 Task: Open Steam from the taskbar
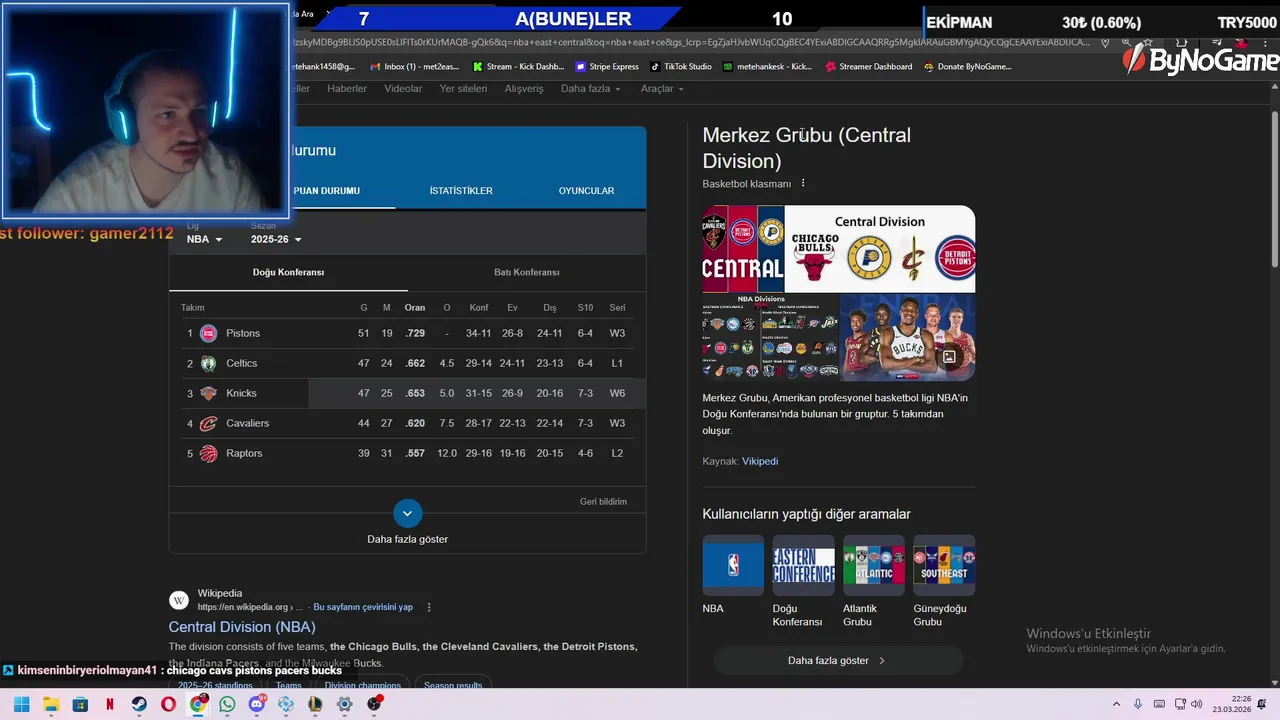139,704
